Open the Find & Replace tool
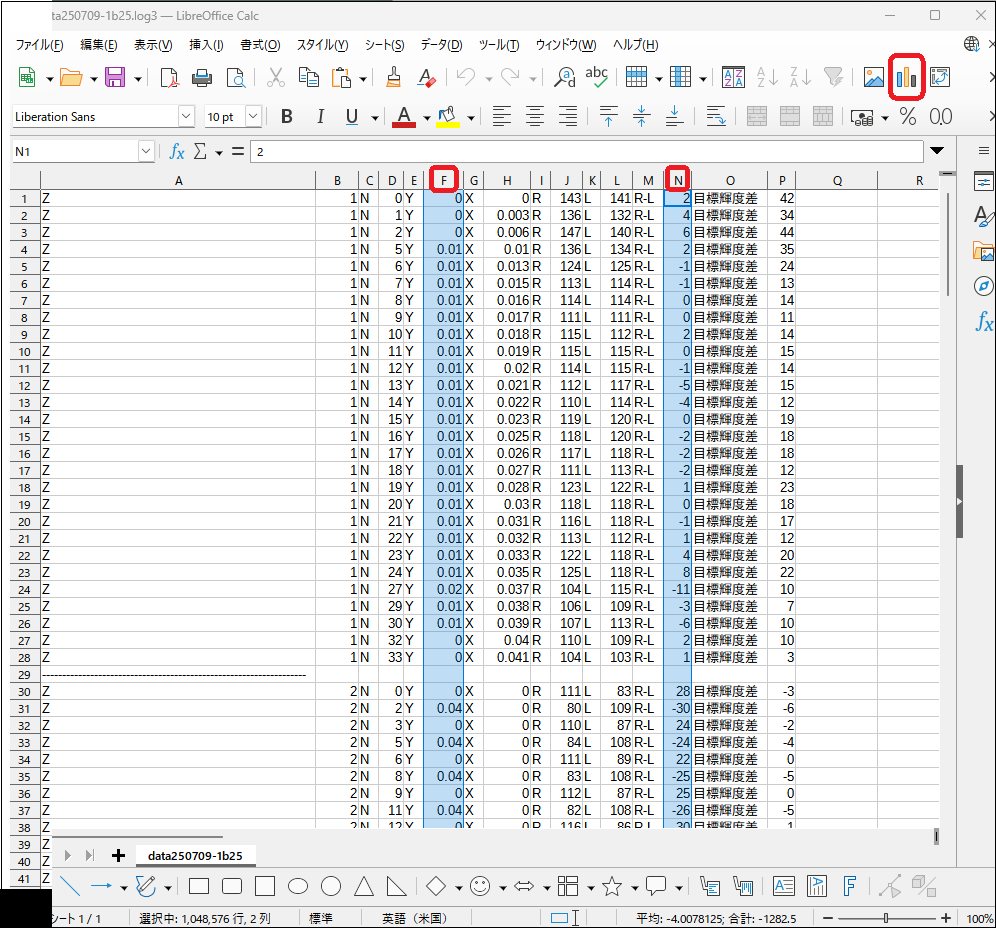 point(565,77)
